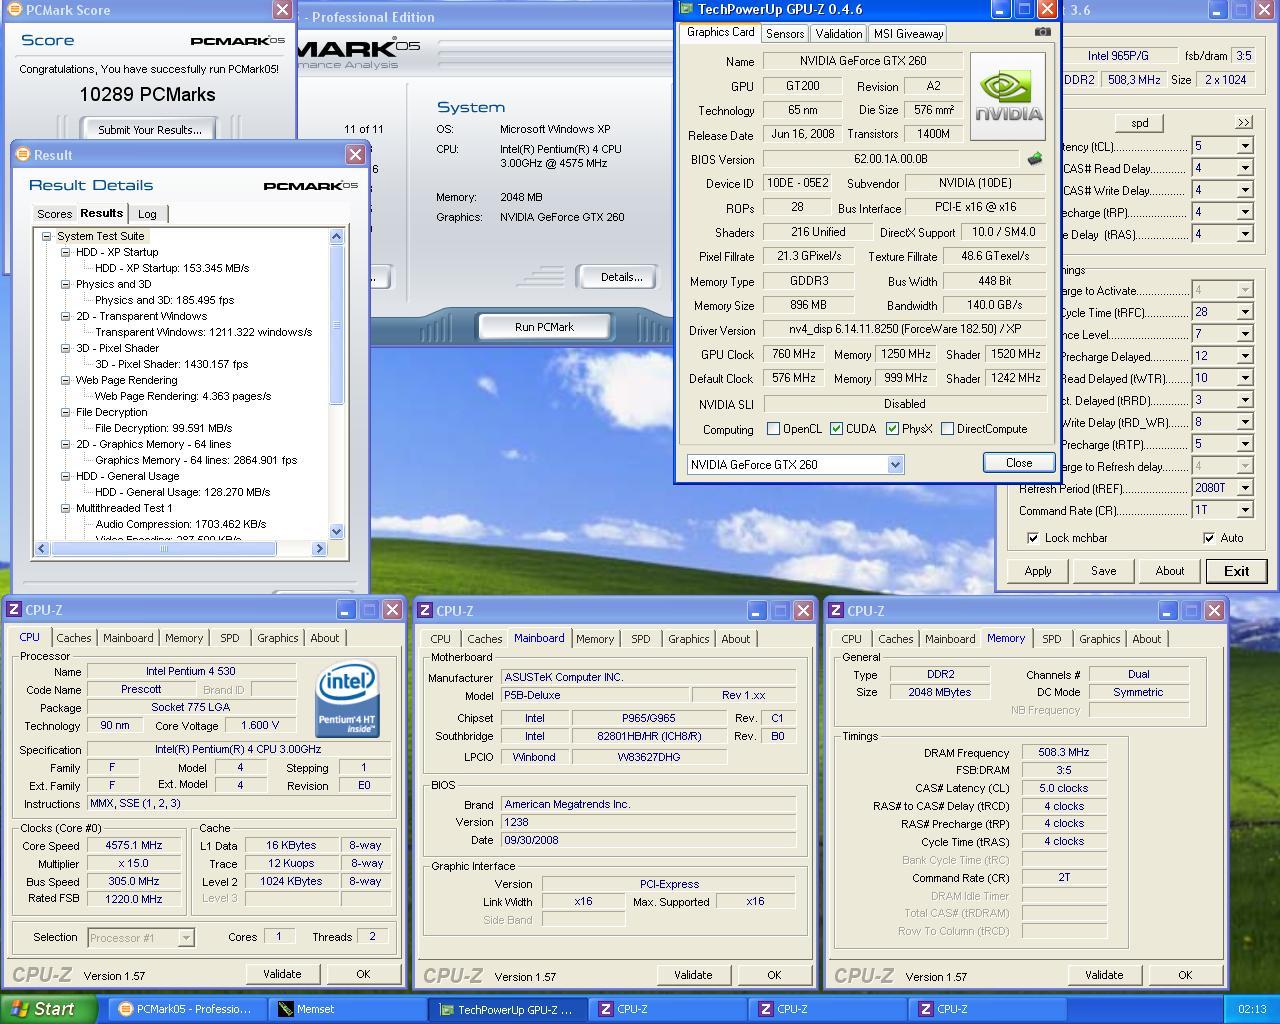Image resolution: width=1280 pixels, height=1024 pixels.
Task: Open Caches tab in the first CPU-Z window
Action: pos(74,638)
